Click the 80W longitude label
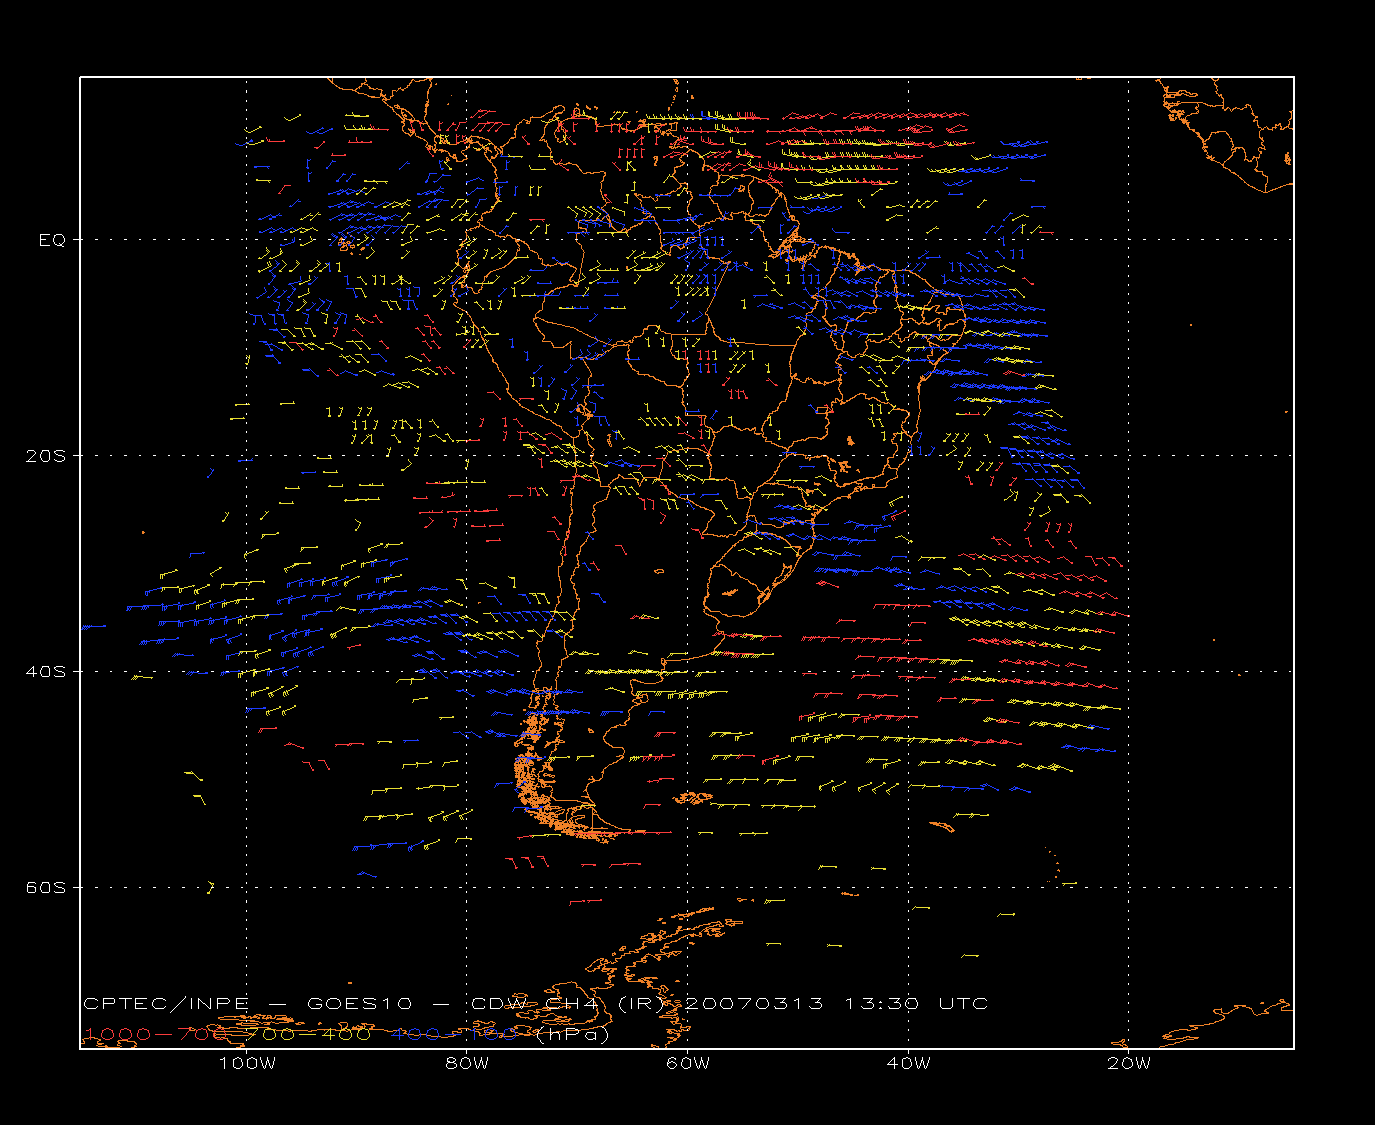 (x=467, y=1063)
